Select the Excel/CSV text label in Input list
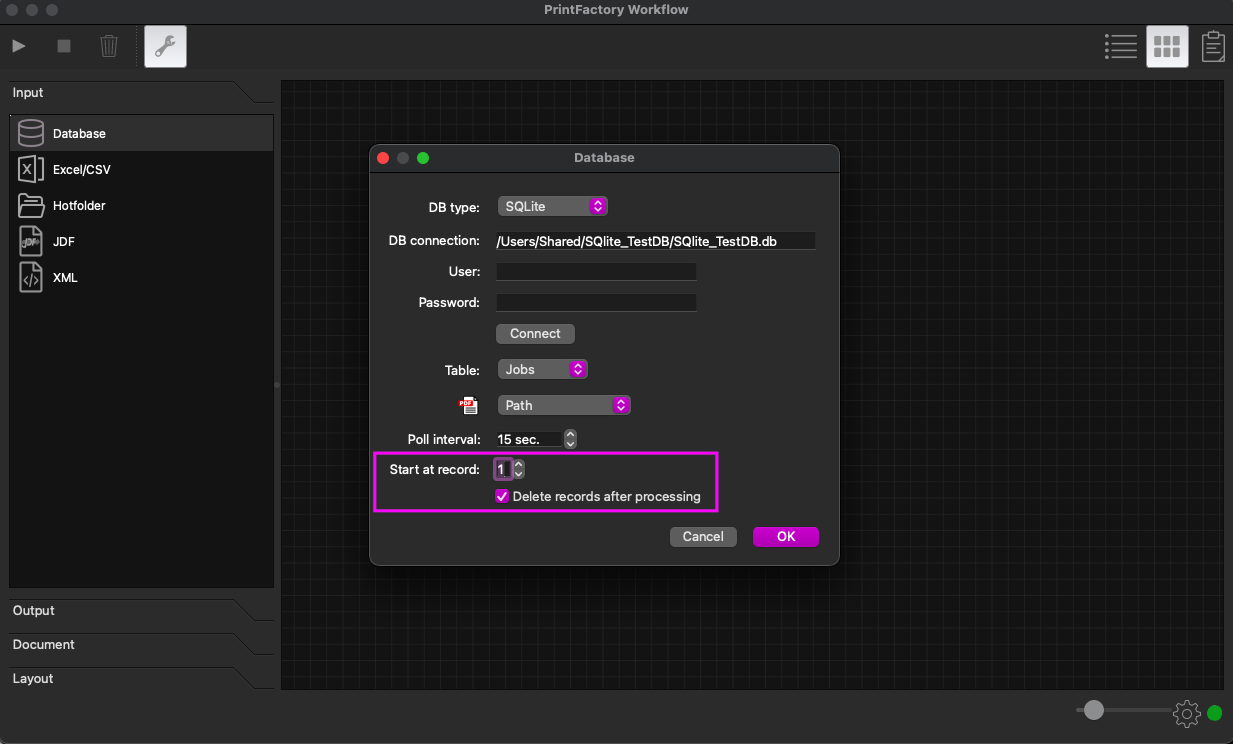Viewport: 1233px width, 744px height. click(82, 169)
